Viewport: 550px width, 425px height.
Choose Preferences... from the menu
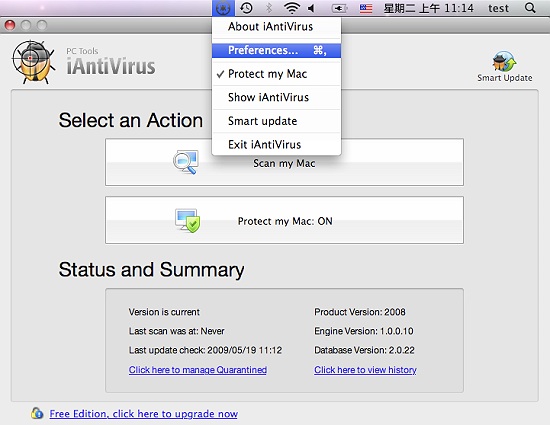pos(276,50)
